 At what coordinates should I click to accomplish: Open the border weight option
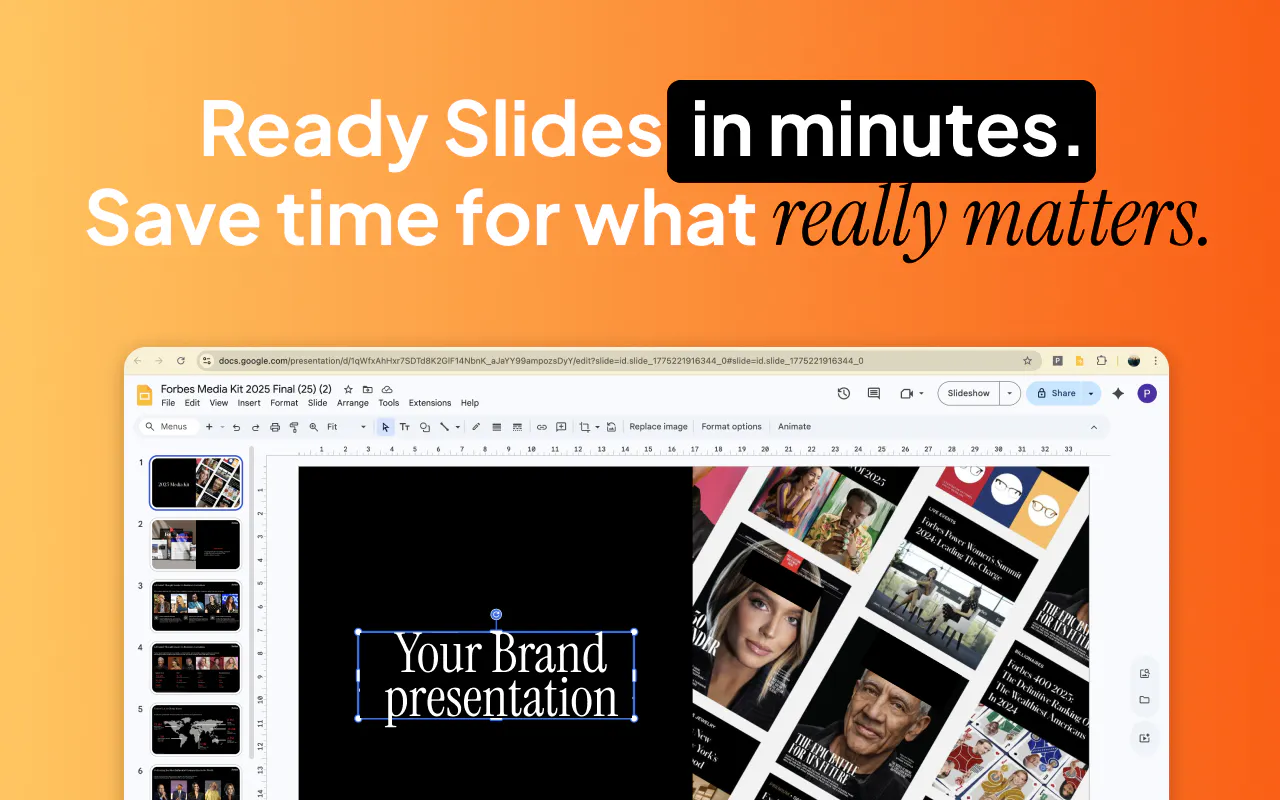[497, 427]
